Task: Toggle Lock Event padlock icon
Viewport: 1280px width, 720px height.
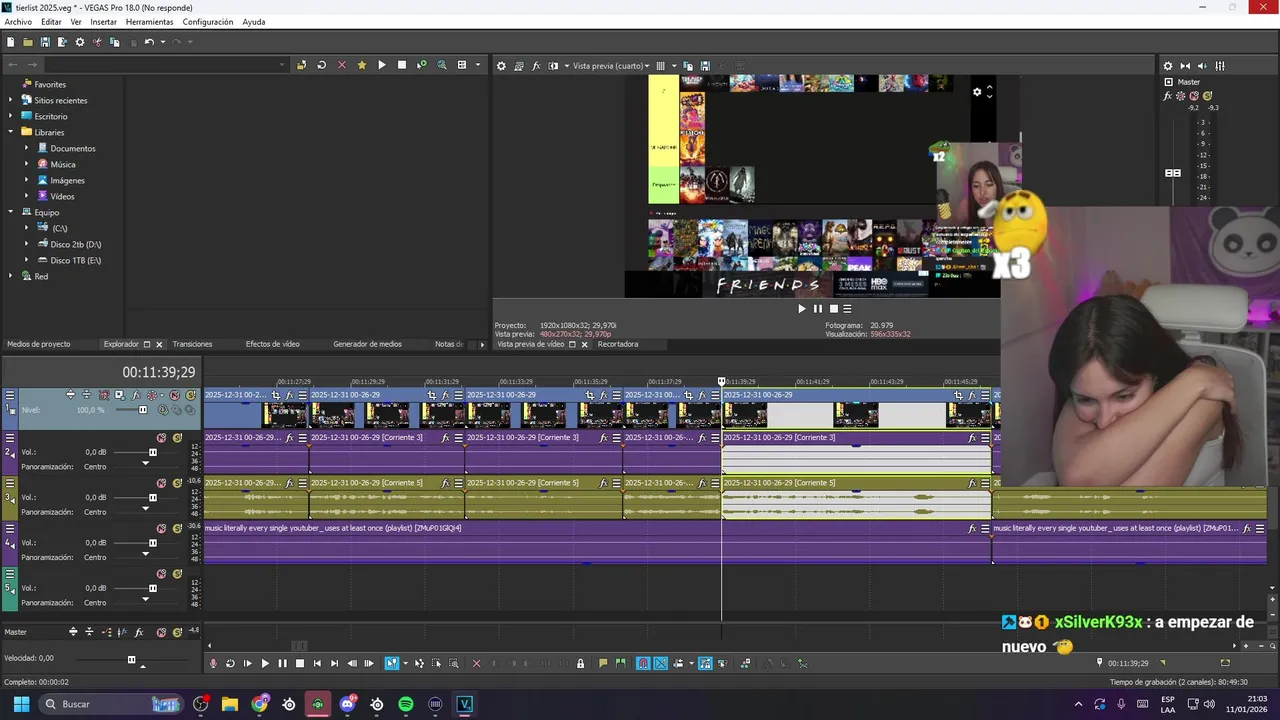Action: [580, 663]
